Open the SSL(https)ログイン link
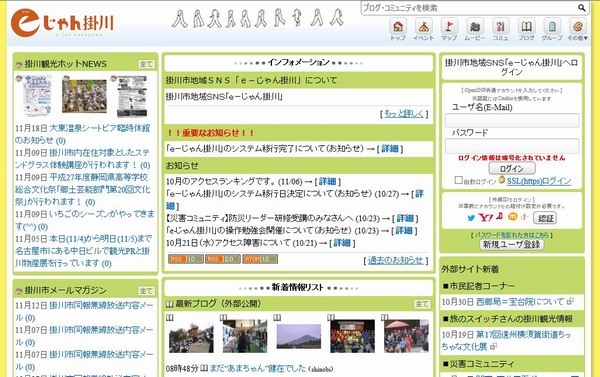 (539, 181)
